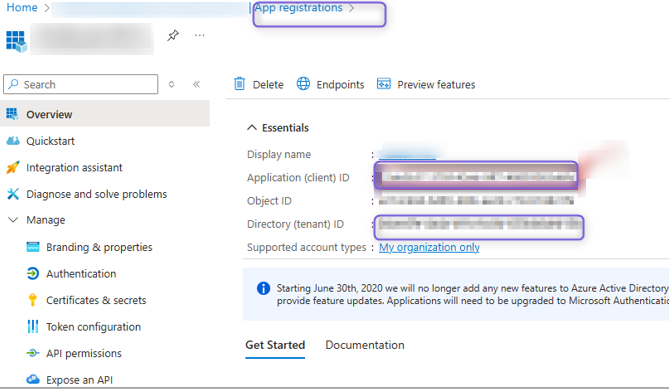Open Integration assistant
This screenshot has width=669, height=389.
point(74,168)
